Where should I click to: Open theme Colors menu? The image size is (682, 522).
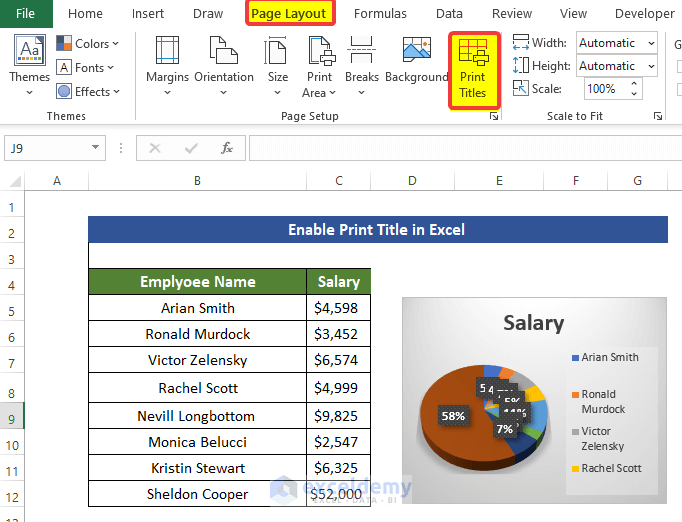[x=87, y=44]
